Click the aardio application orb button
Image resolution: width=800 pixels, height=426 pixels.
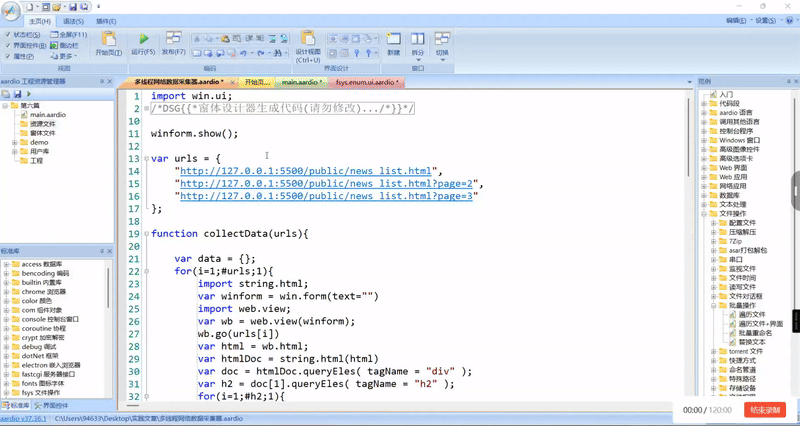[x=10, y=11]
